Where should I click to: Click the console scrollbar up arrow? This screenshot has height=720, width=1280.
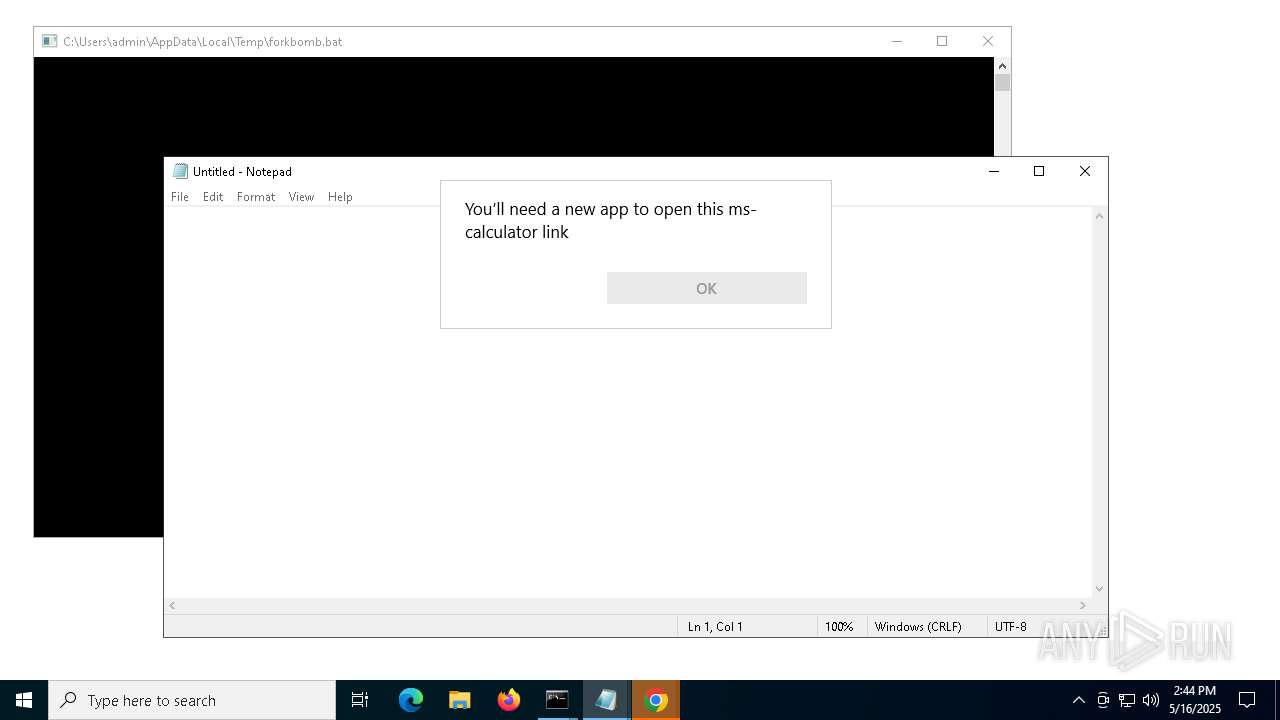pyautogui.click(x=1002, y=66)
